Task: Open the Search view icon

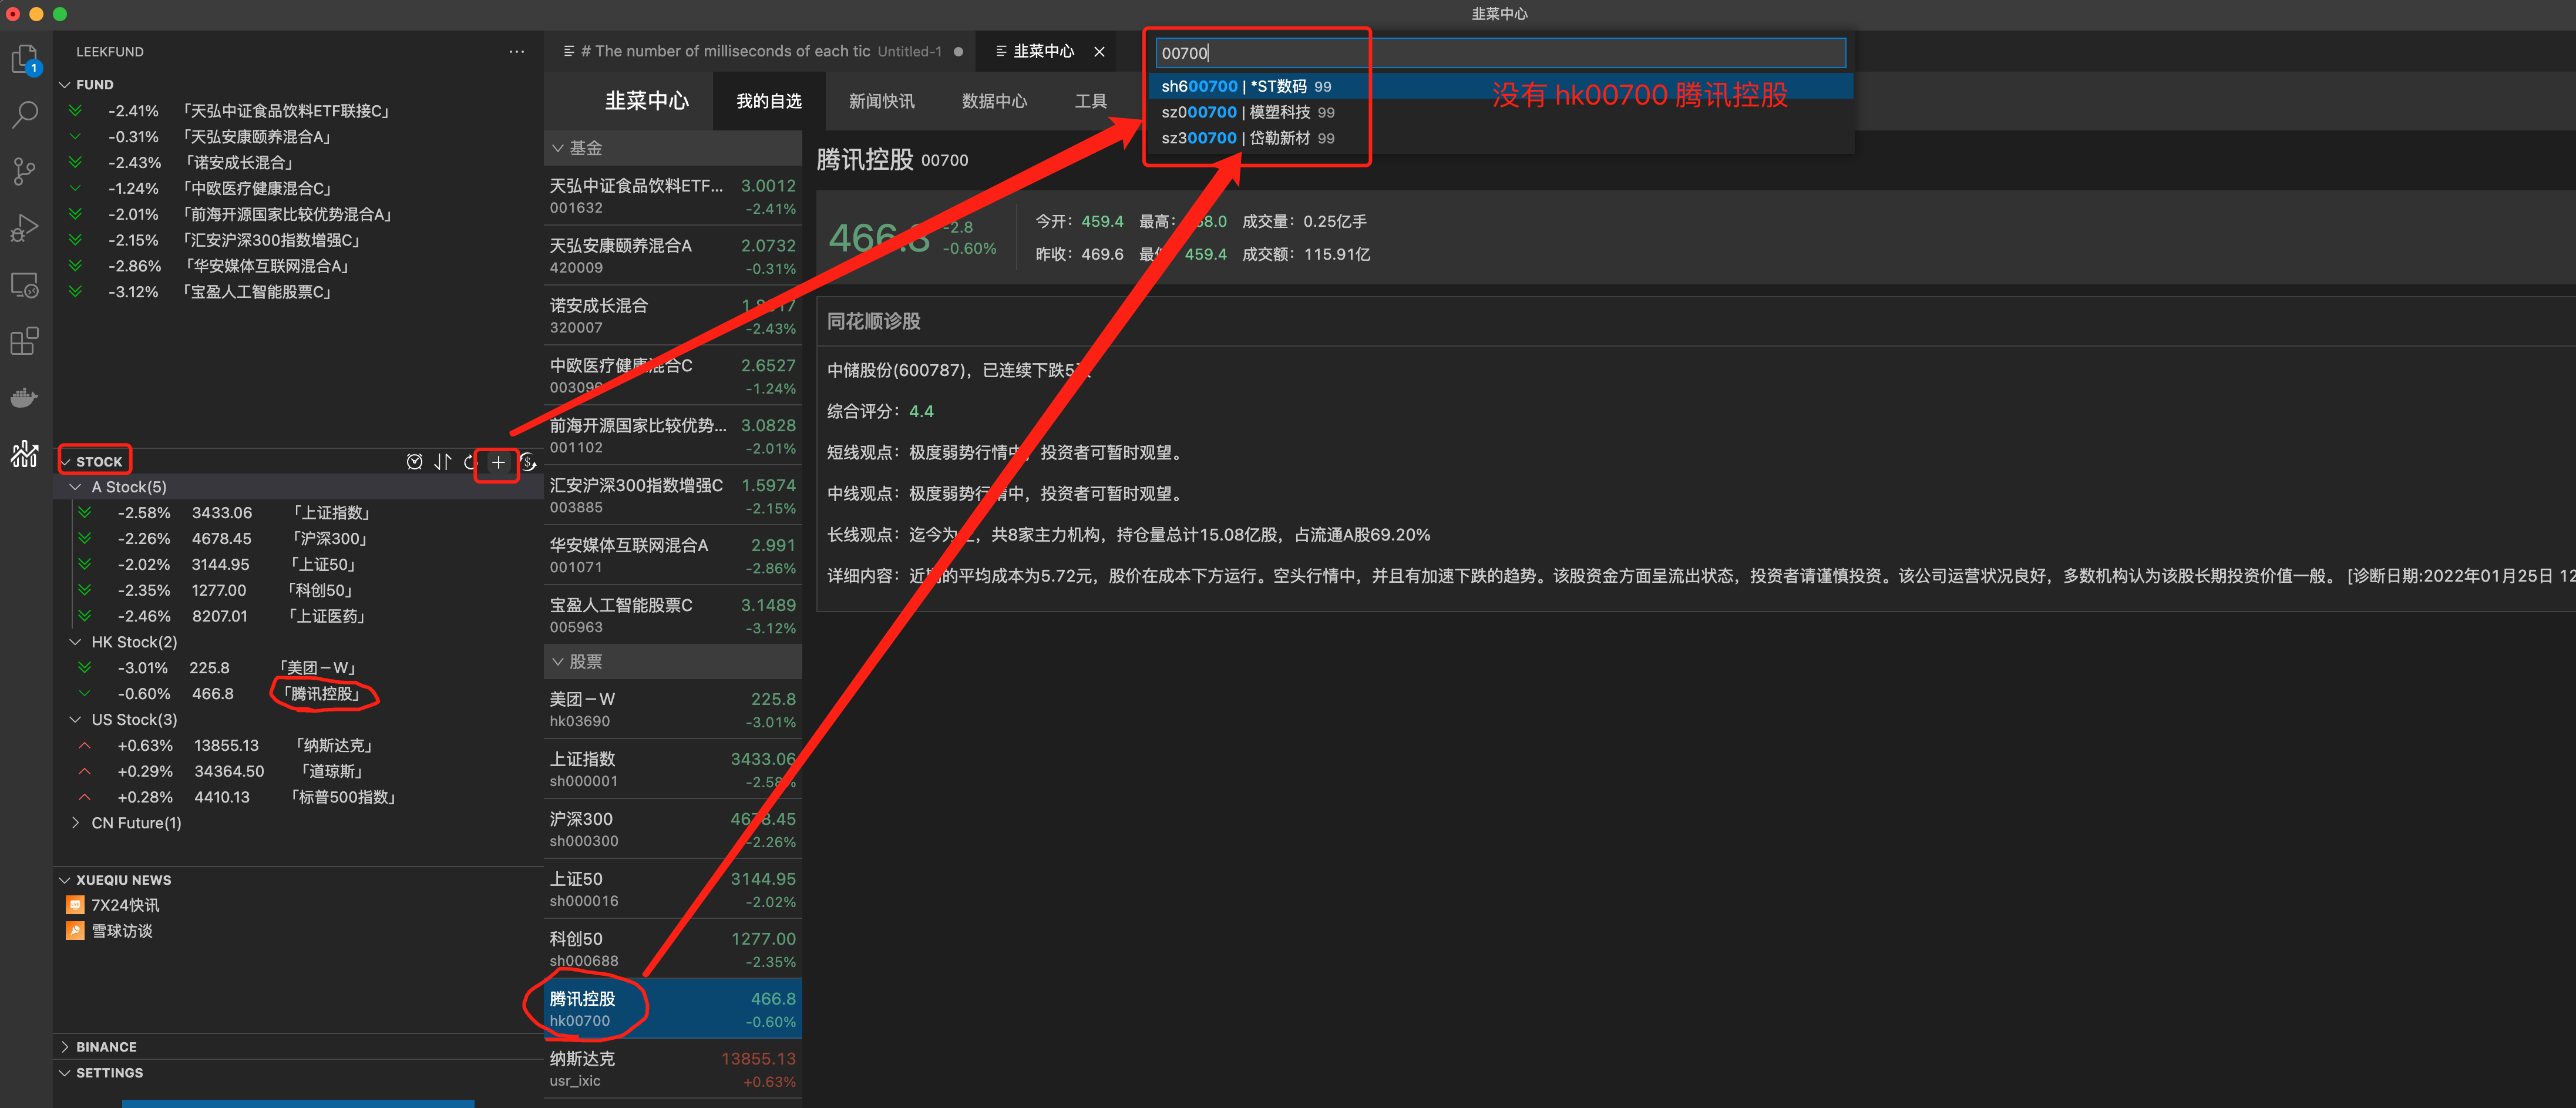Action: pos(24,115)
